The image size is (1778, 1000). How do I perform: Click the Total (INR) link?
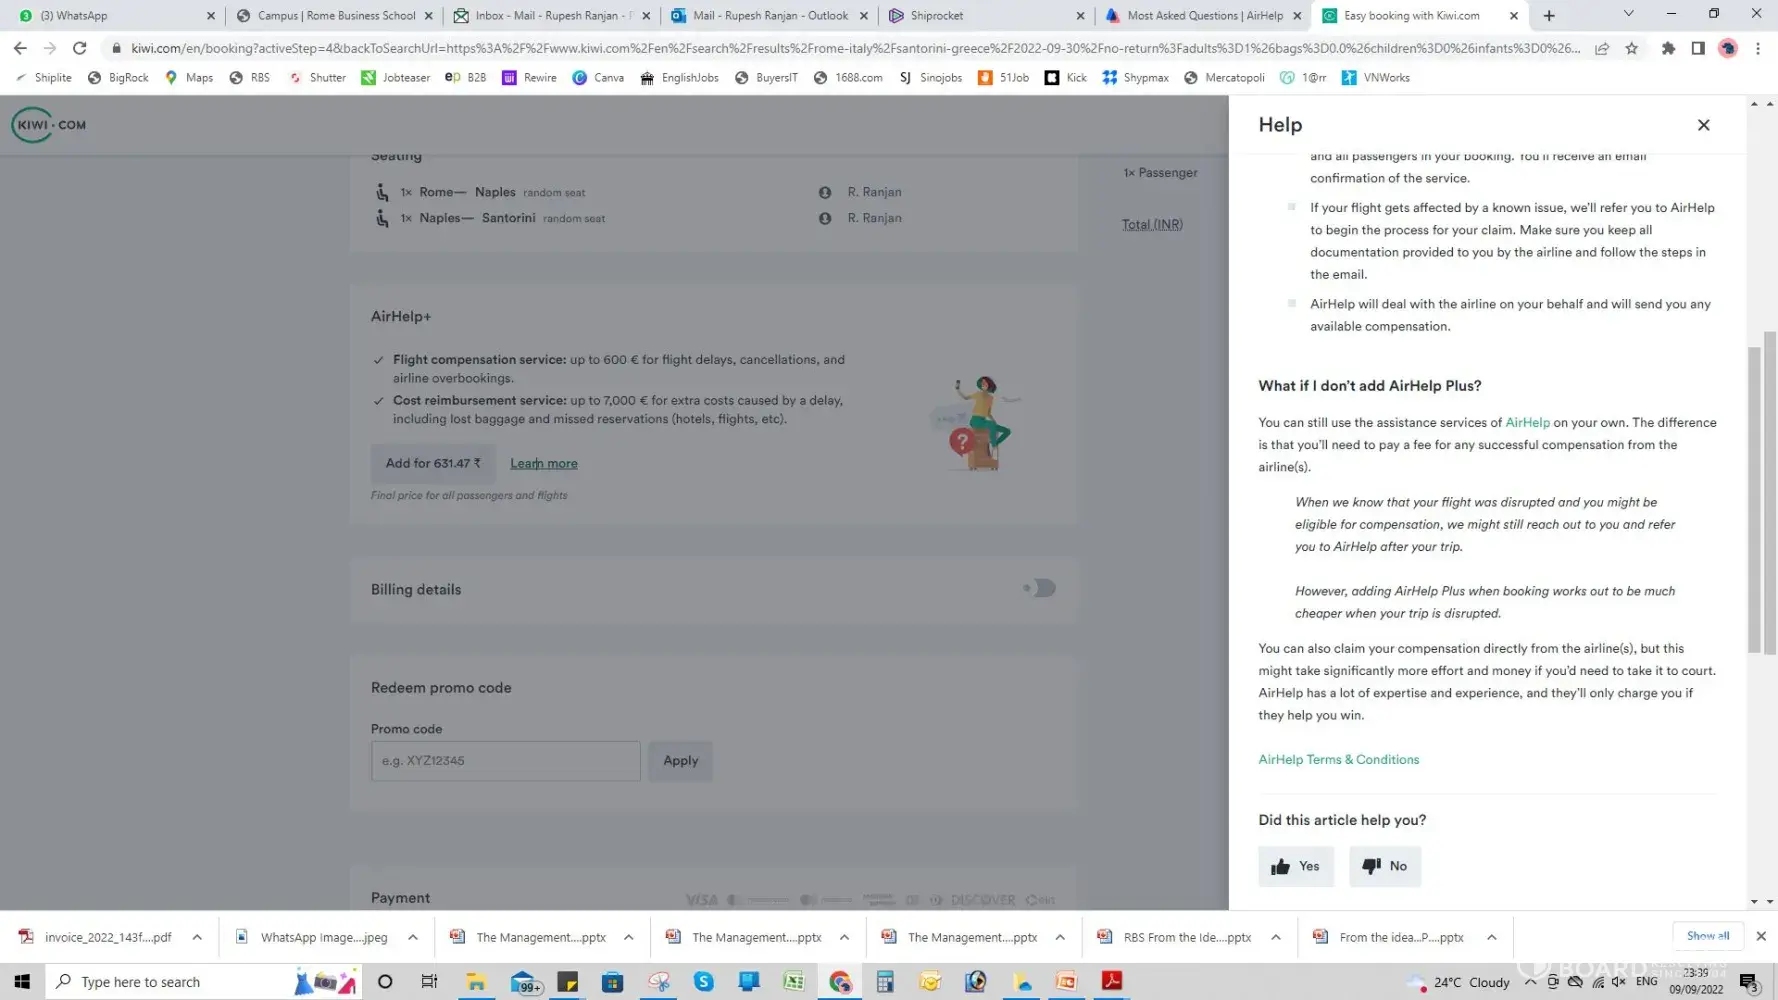tap(1152, 224)
